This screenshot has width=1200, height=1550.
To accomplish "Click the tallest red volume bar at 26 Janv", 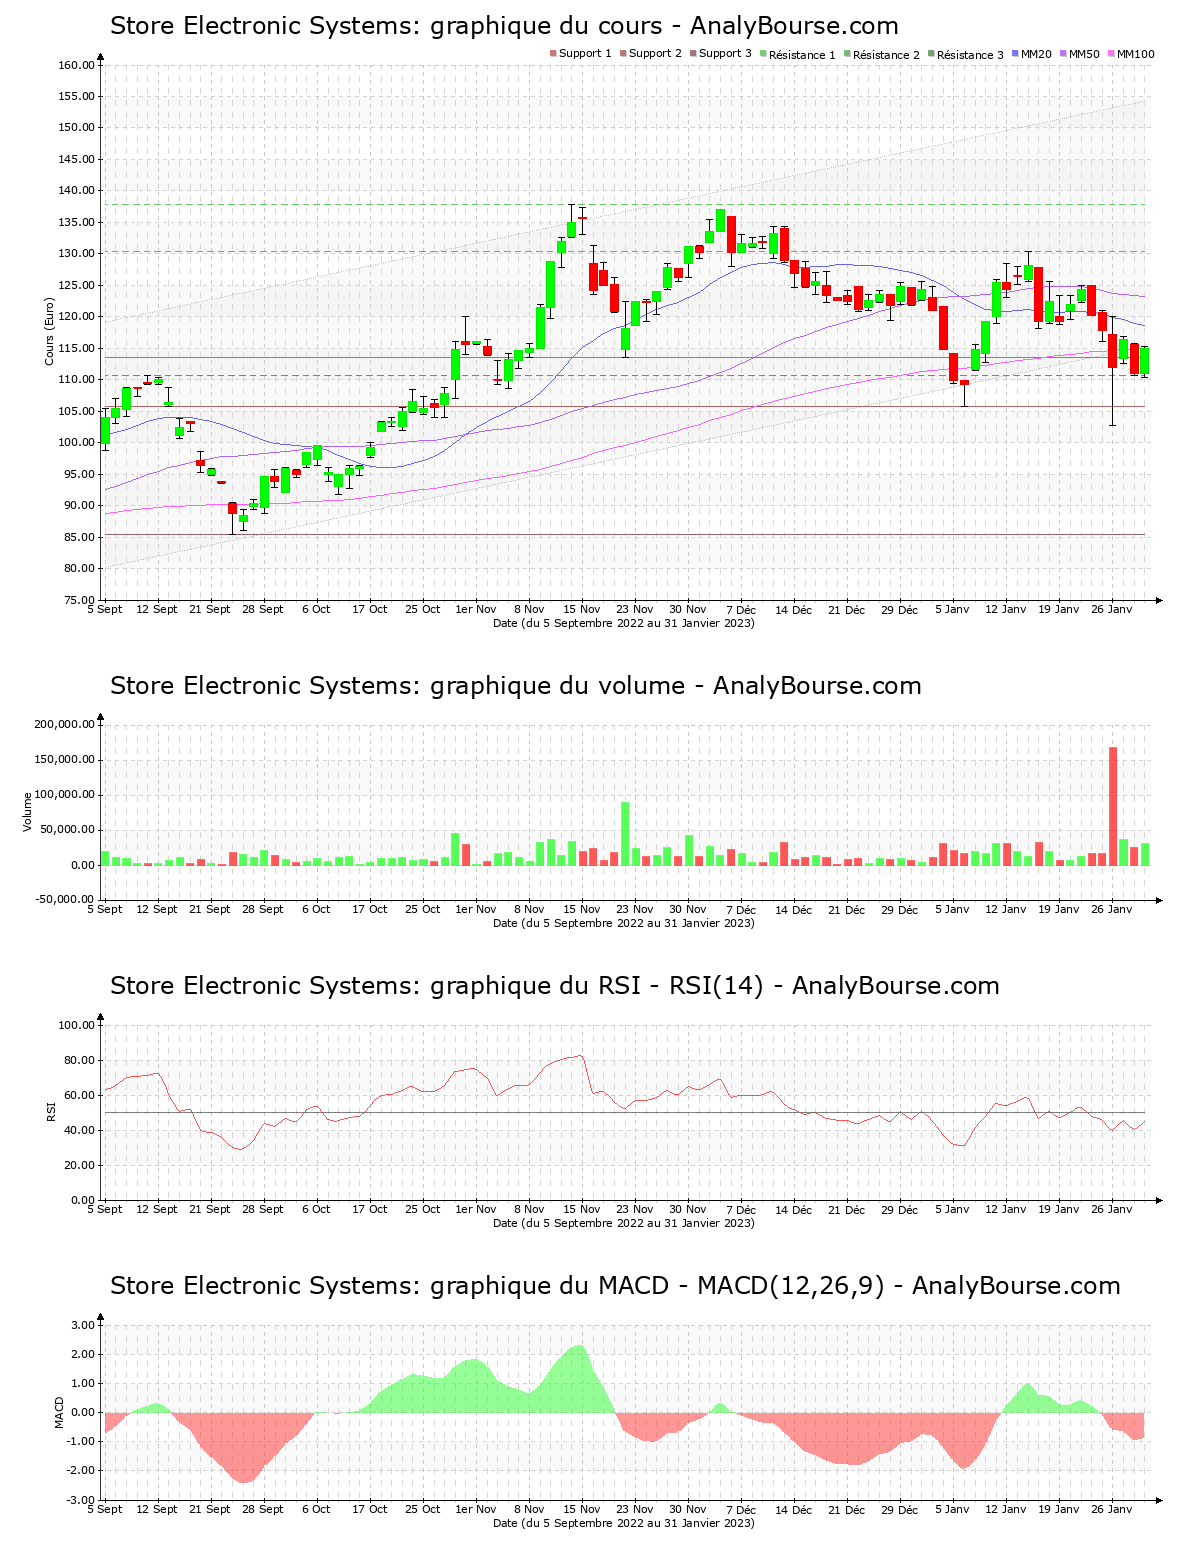I will tap(1113, 806).
